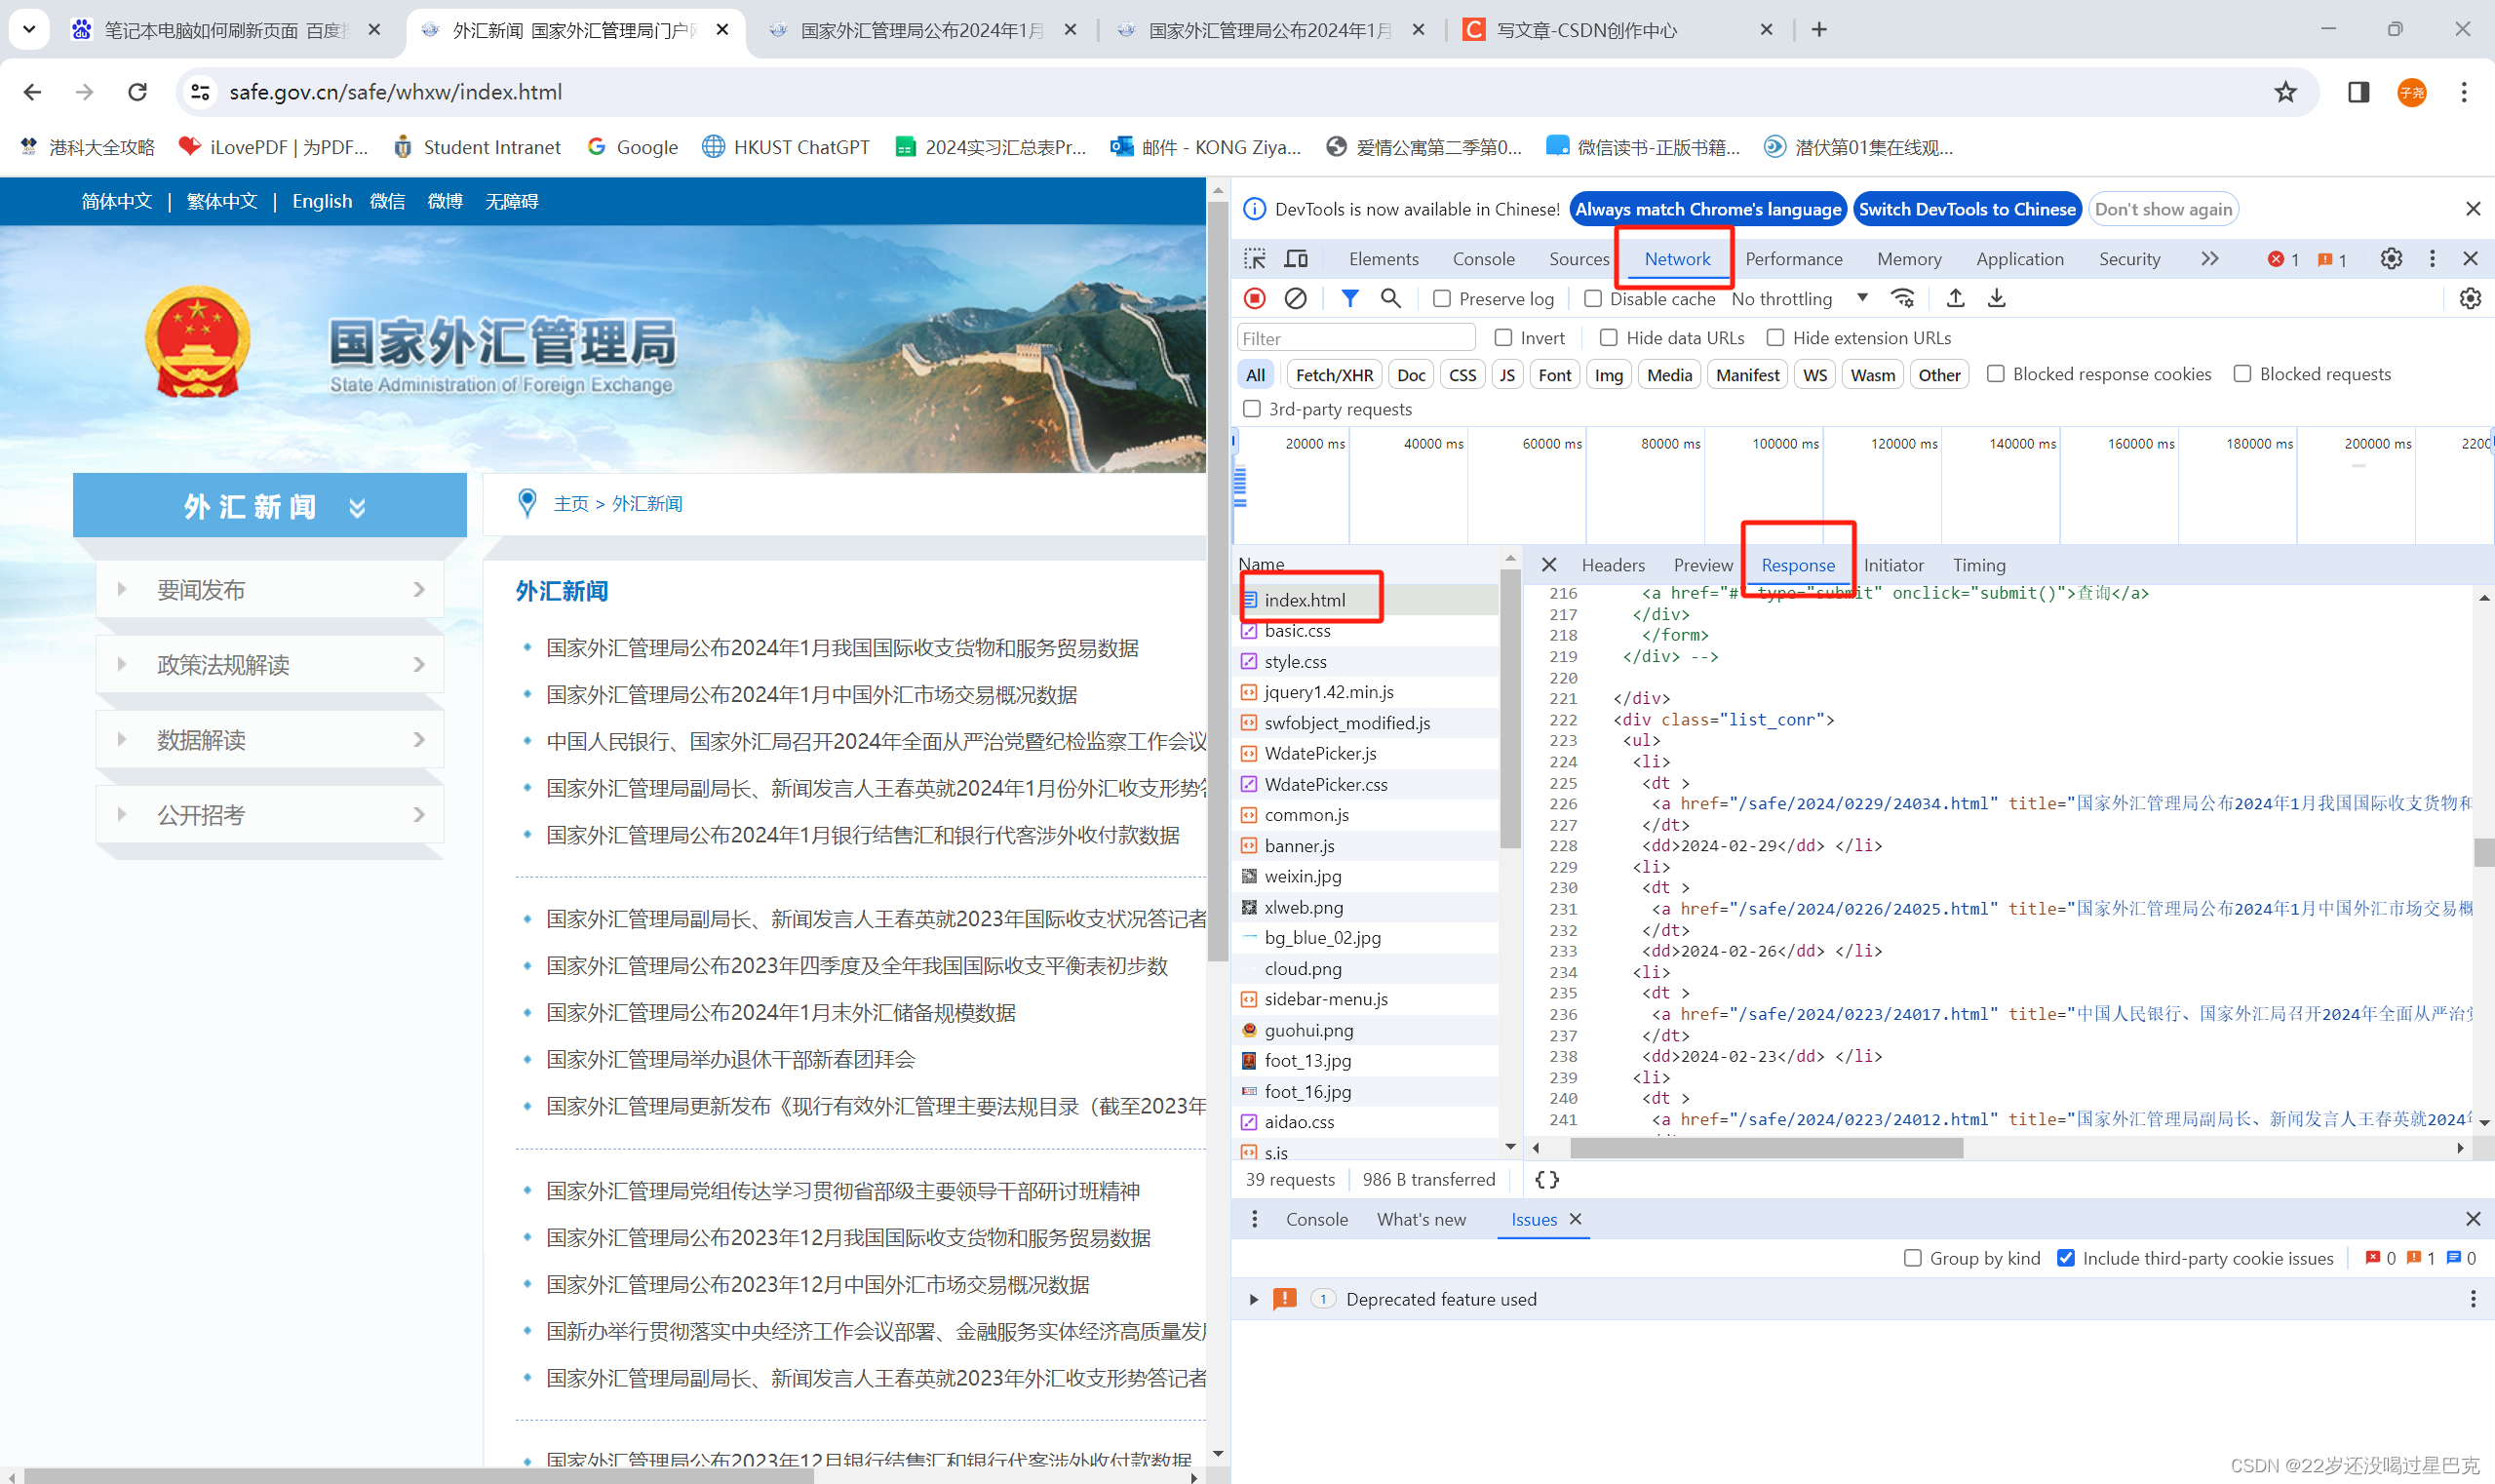Show more DevTools panels via chevron

(x=2209, y=258)
